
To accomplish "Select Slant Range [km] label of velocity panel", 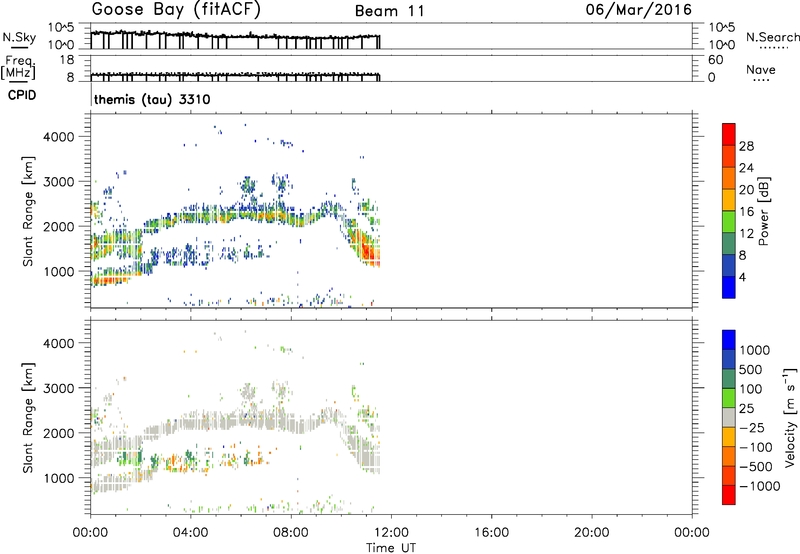I will point(28,417).
